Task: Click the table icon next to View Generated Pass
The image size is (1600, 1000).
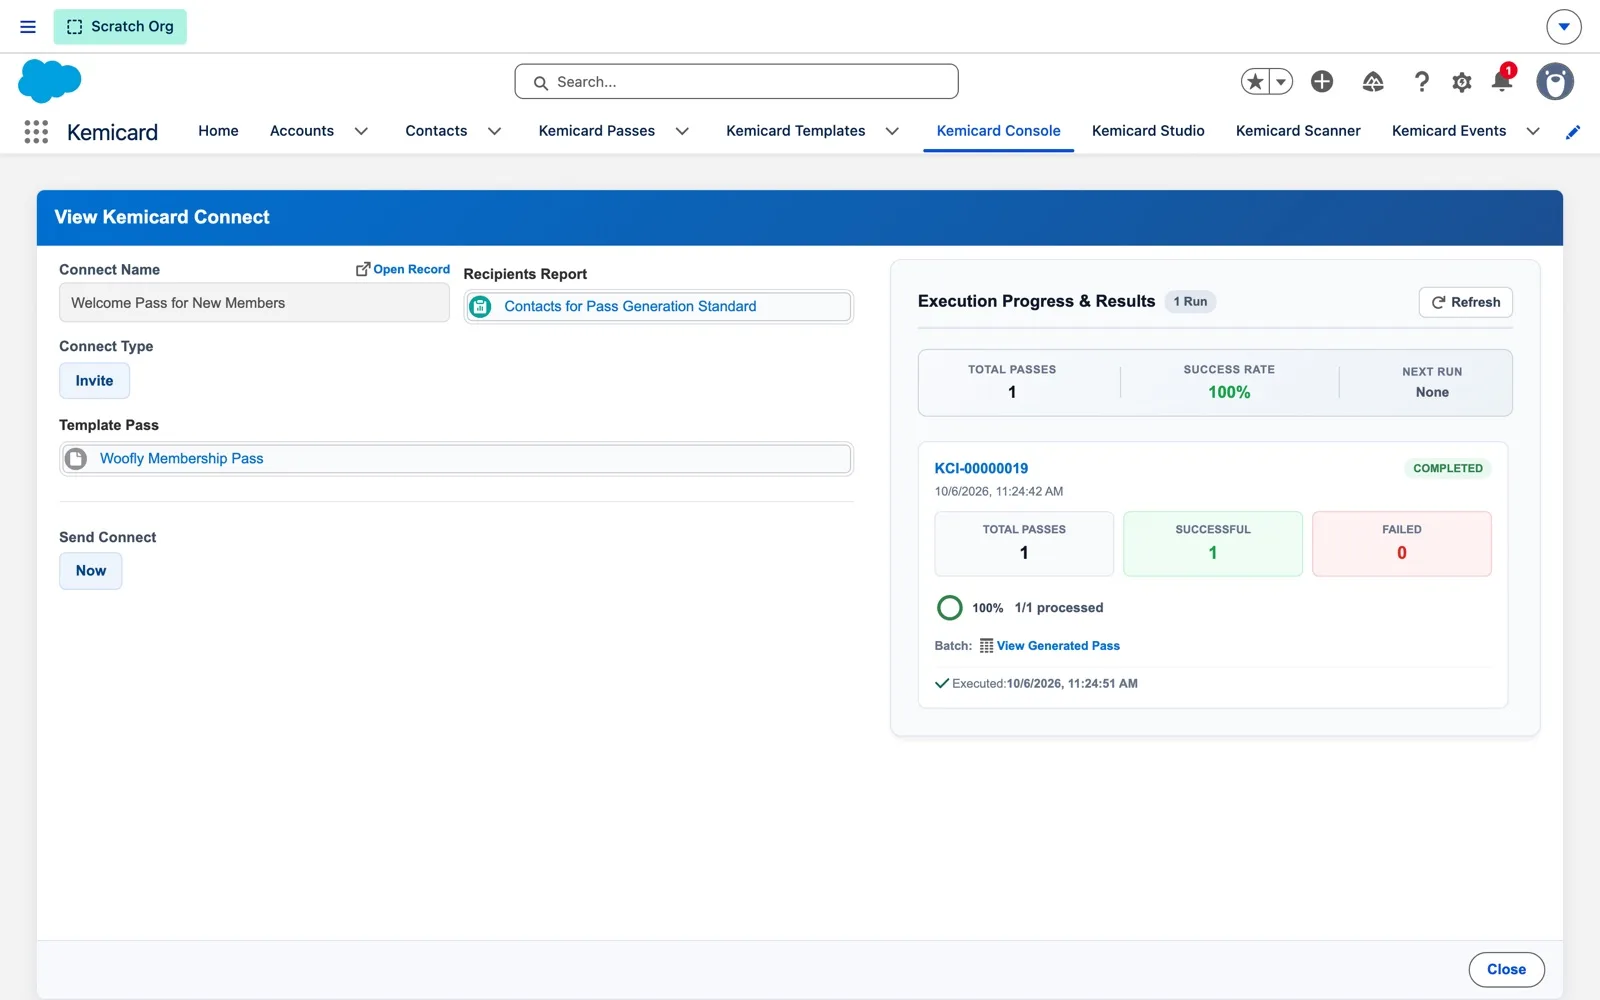Action: pyautogui.click(x=987, y=646)
